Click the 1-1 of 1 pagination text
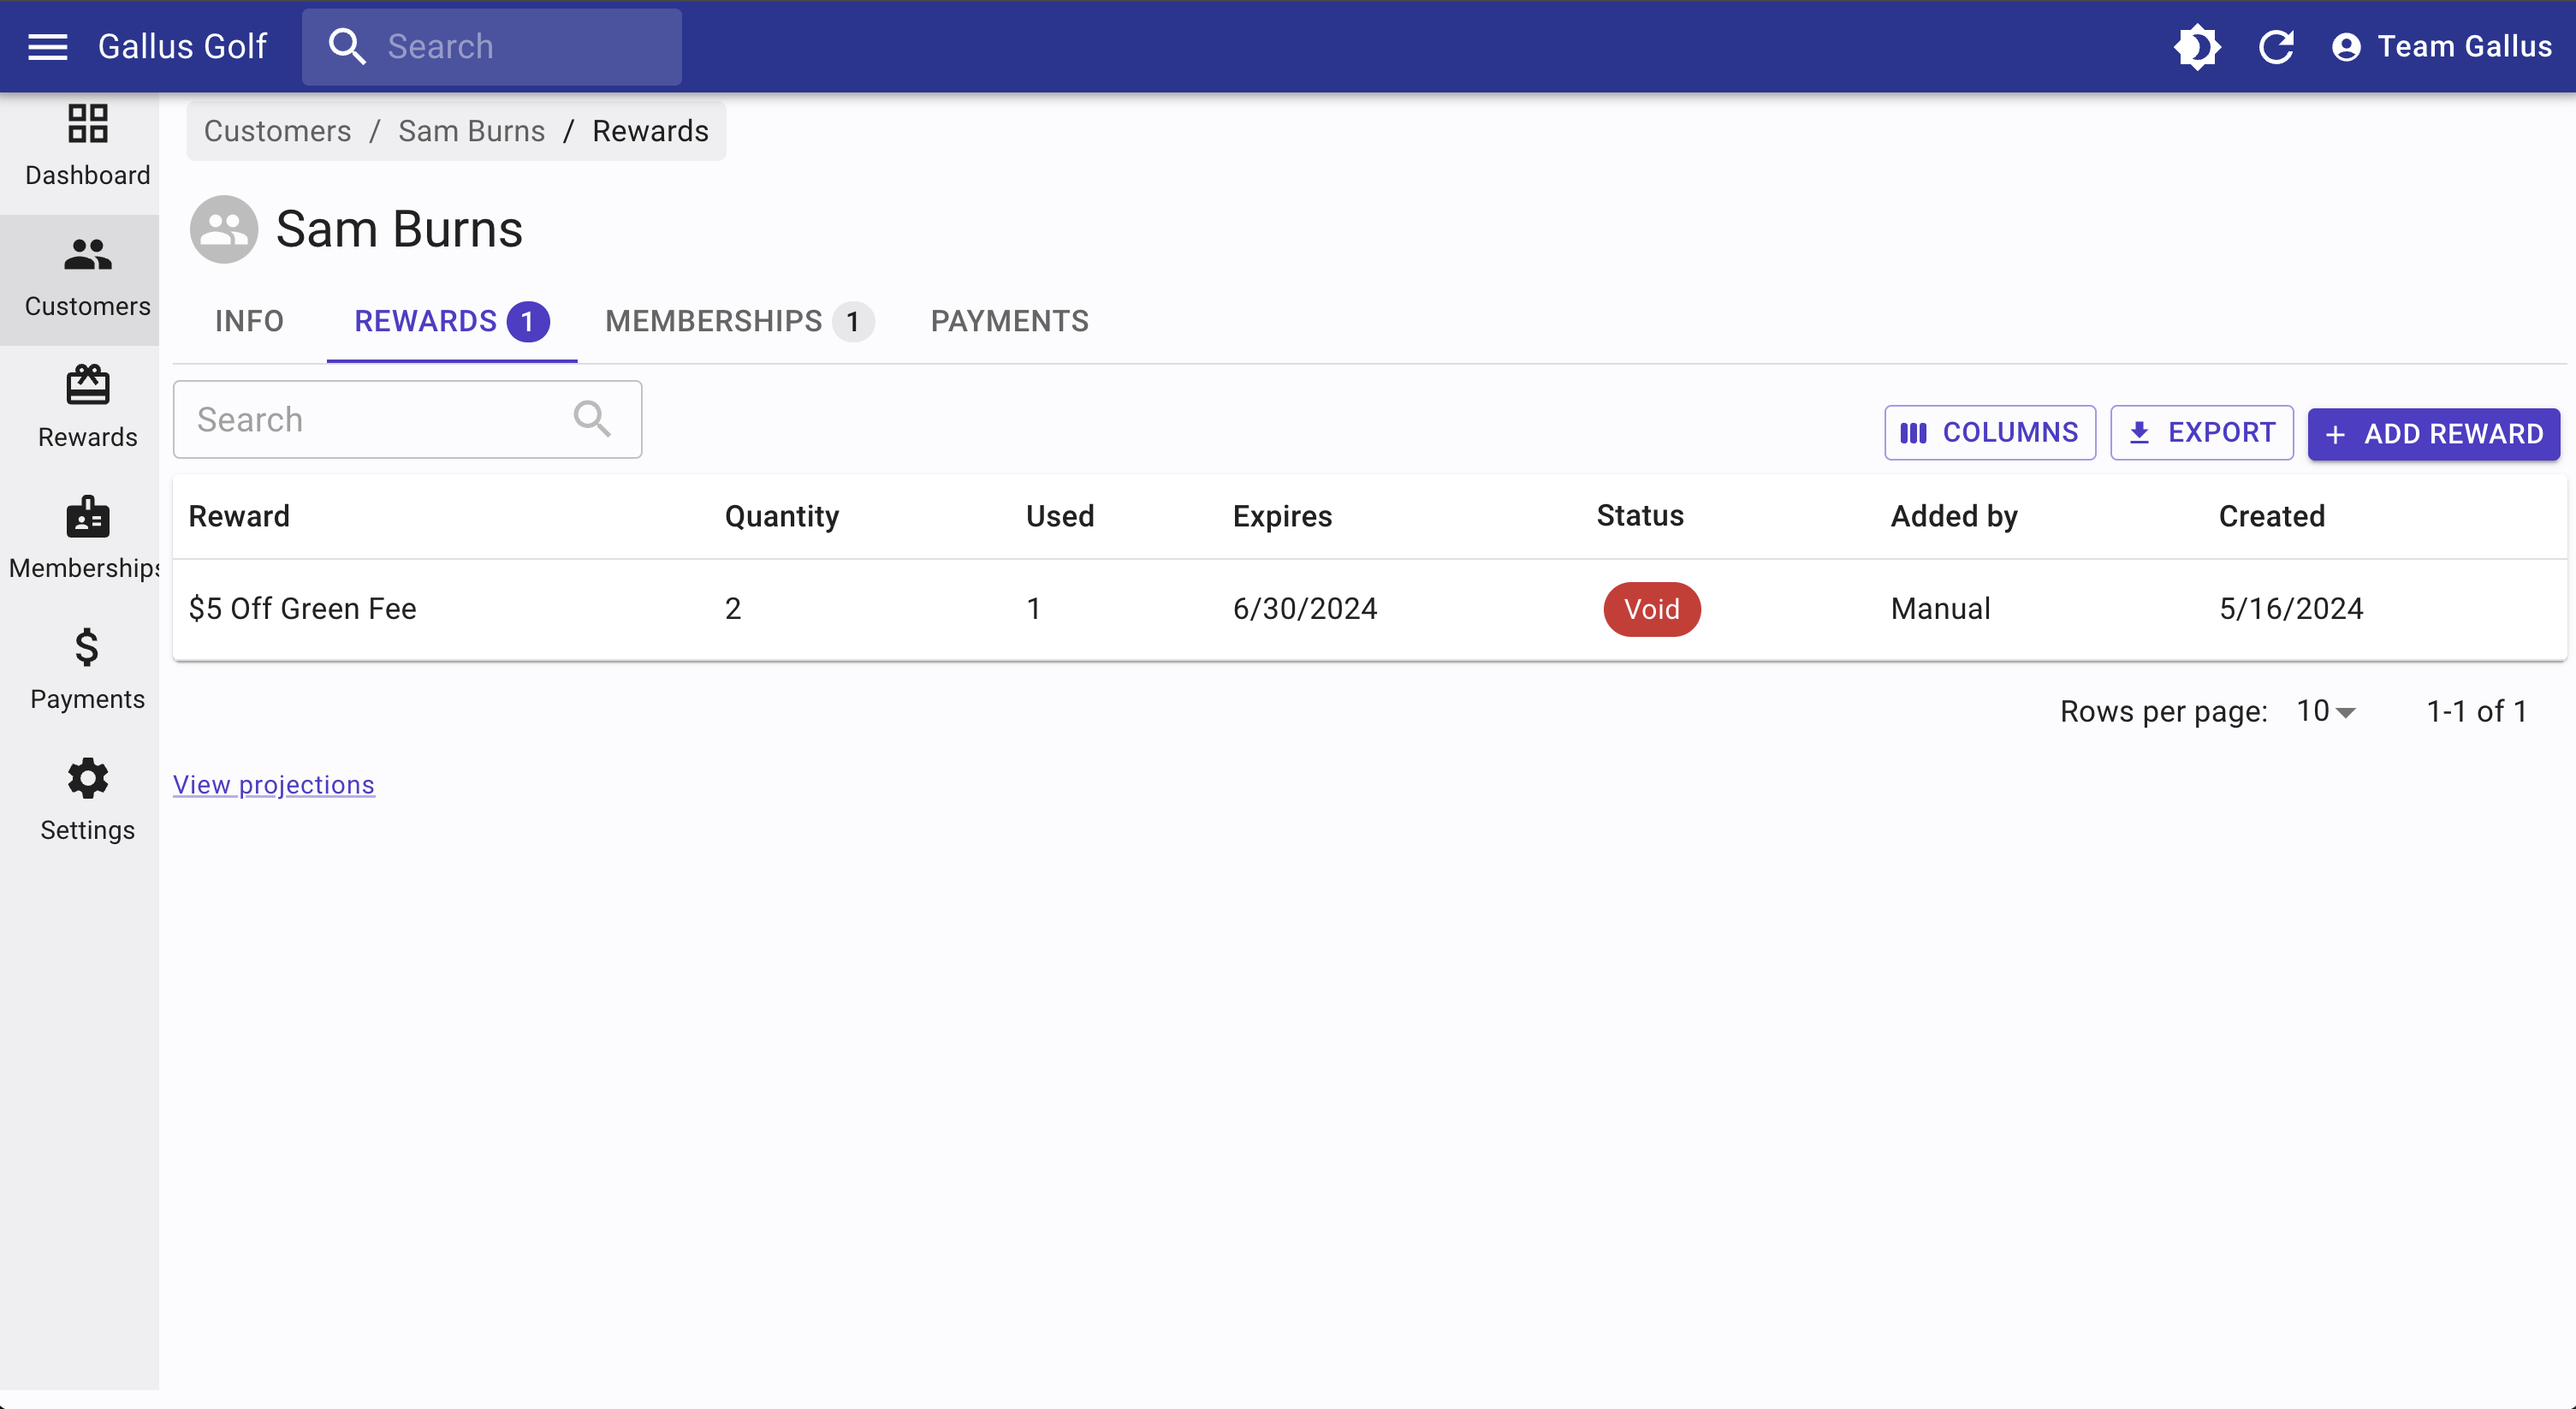The height and width of the screenshot is (1409, 2576). click(x=2476, y=711)
